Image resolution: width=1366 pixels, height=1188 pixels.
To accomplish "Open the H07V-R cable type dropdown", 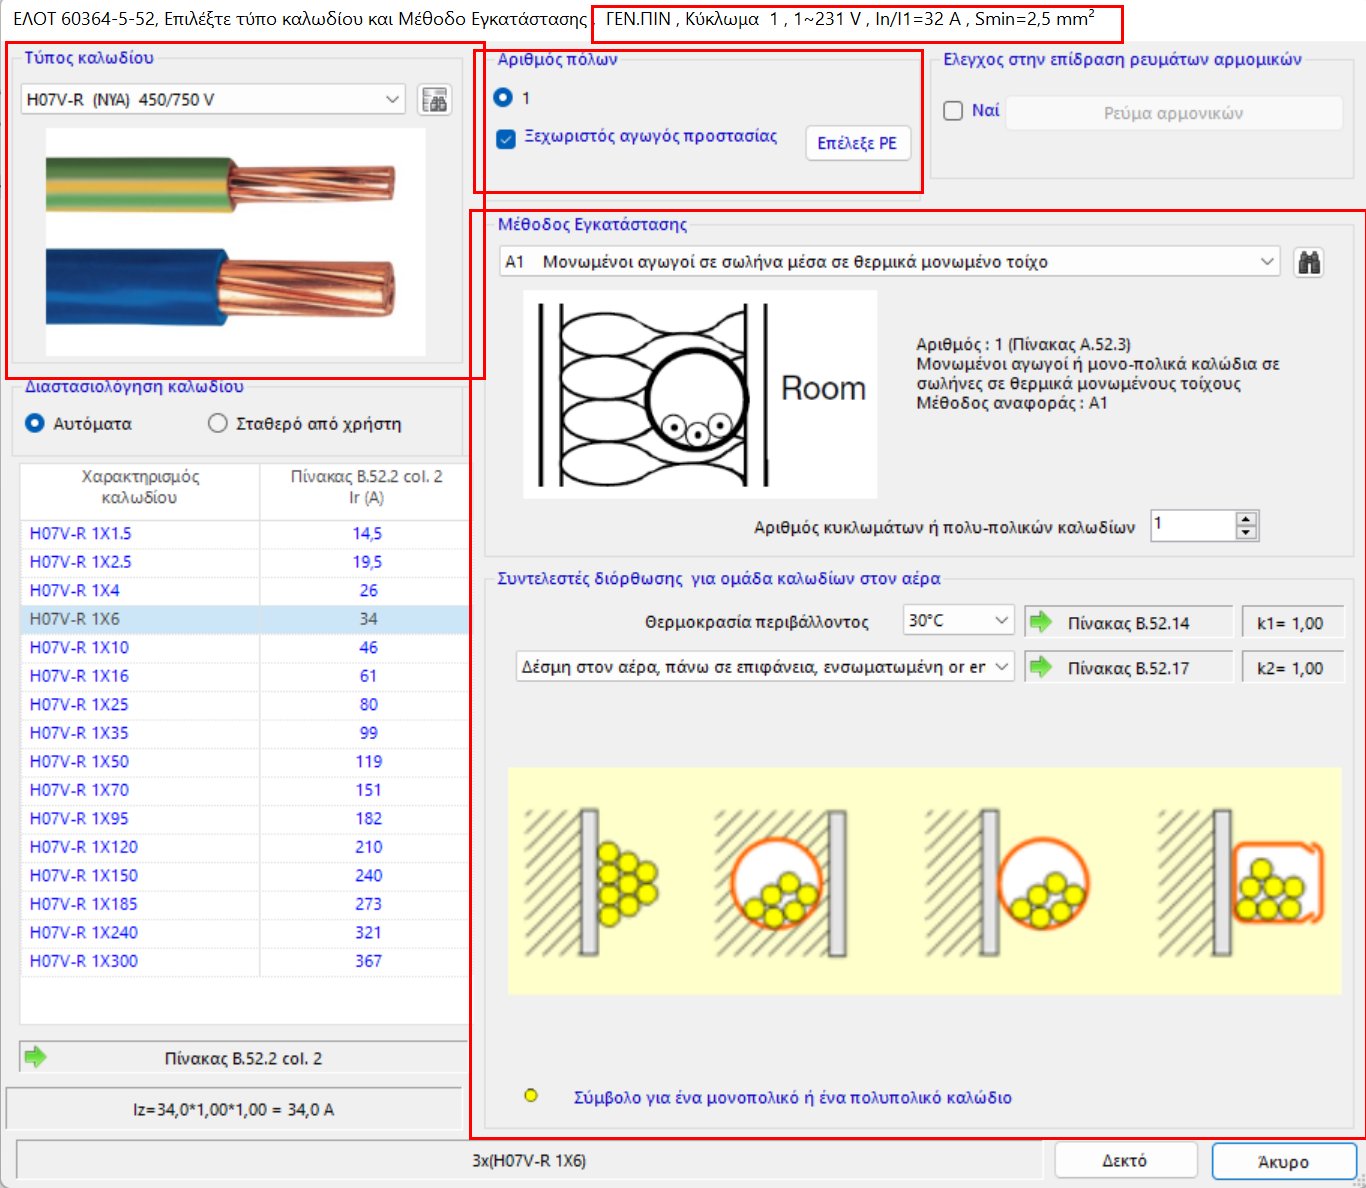I will (x=390, y=99).
